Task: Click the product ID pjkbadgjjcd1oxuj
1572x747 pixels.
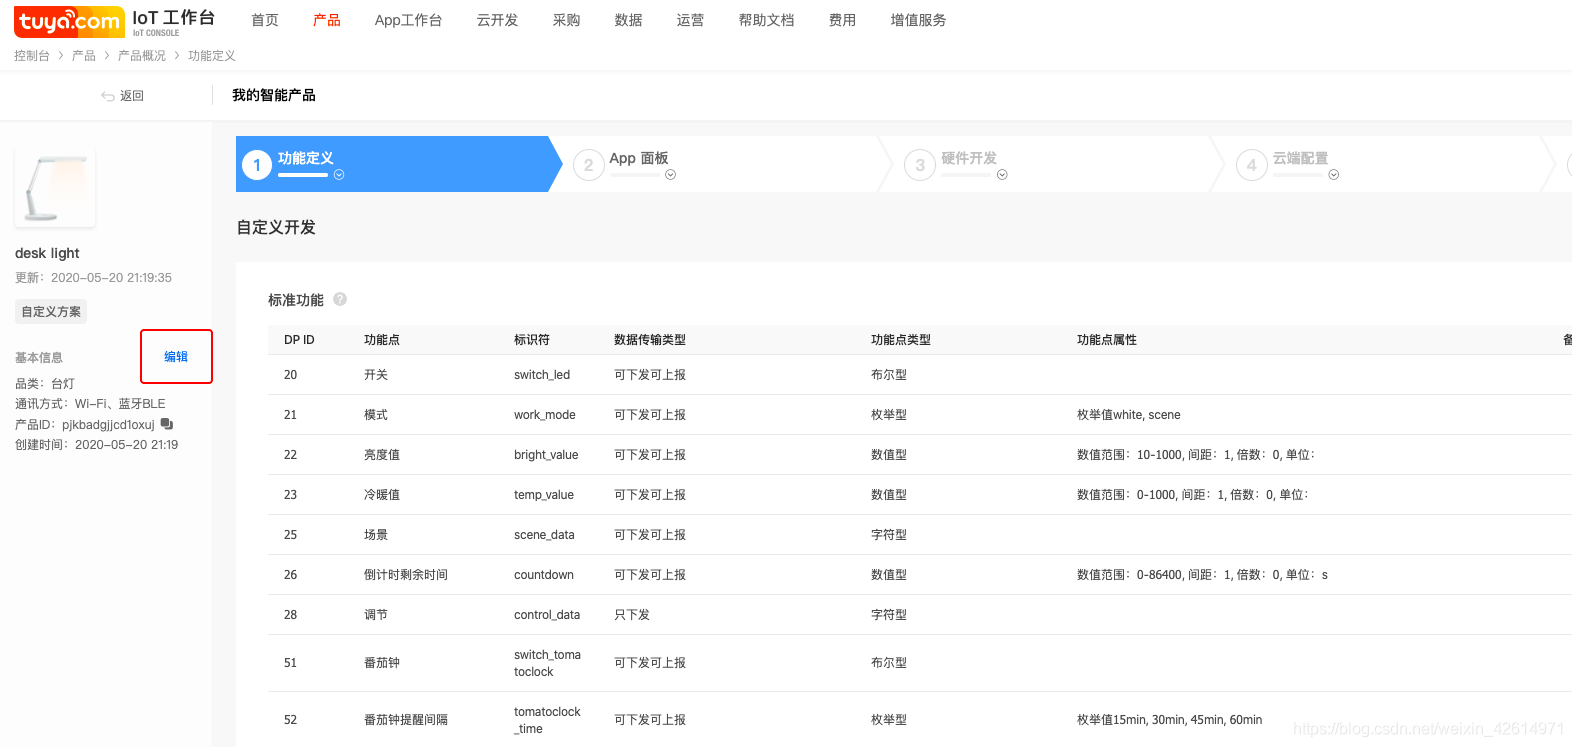Action: click(108, 425)
